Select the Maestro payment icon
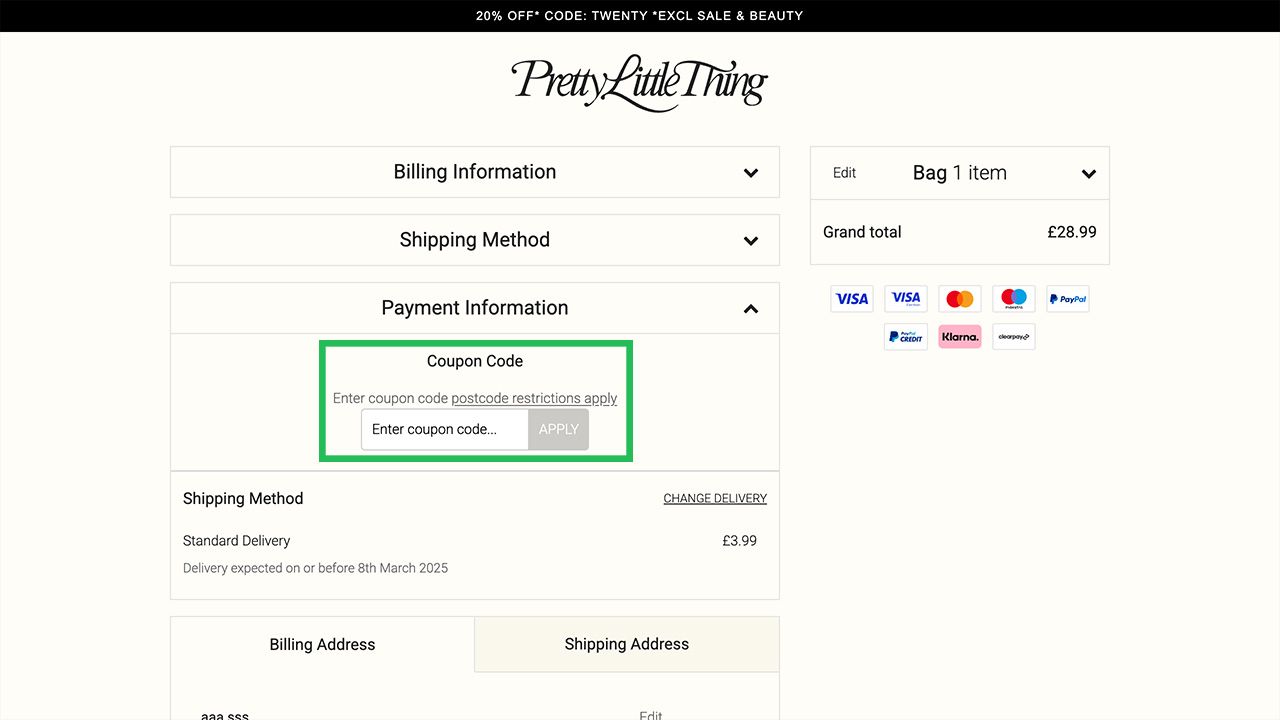This screenshot has height=720, width=1280. (x=1013, y=298)
